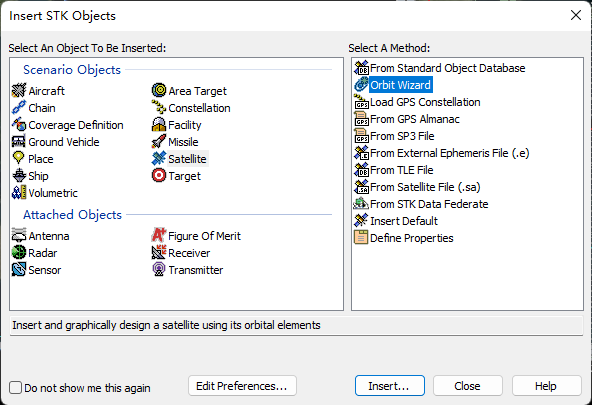This screenshot has height=405, width=592.
Task: Select the Radar icon
Action: 18,253
